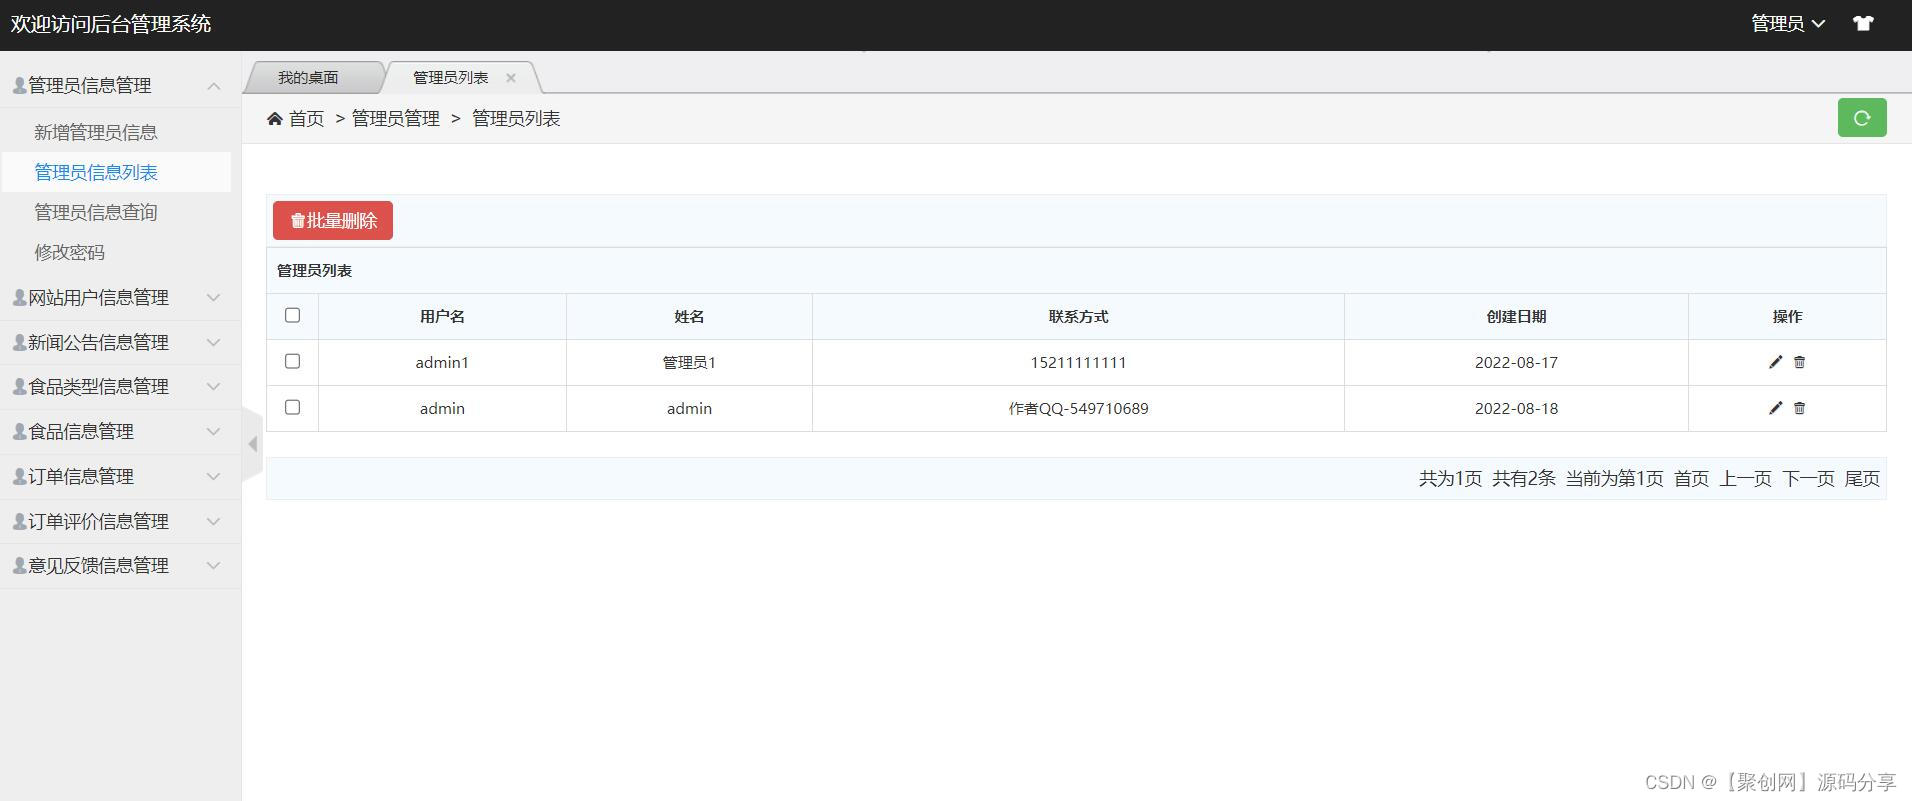Expand the 意见反馈信息管理 section
The image size is (1912, 801).
point(120,566)
